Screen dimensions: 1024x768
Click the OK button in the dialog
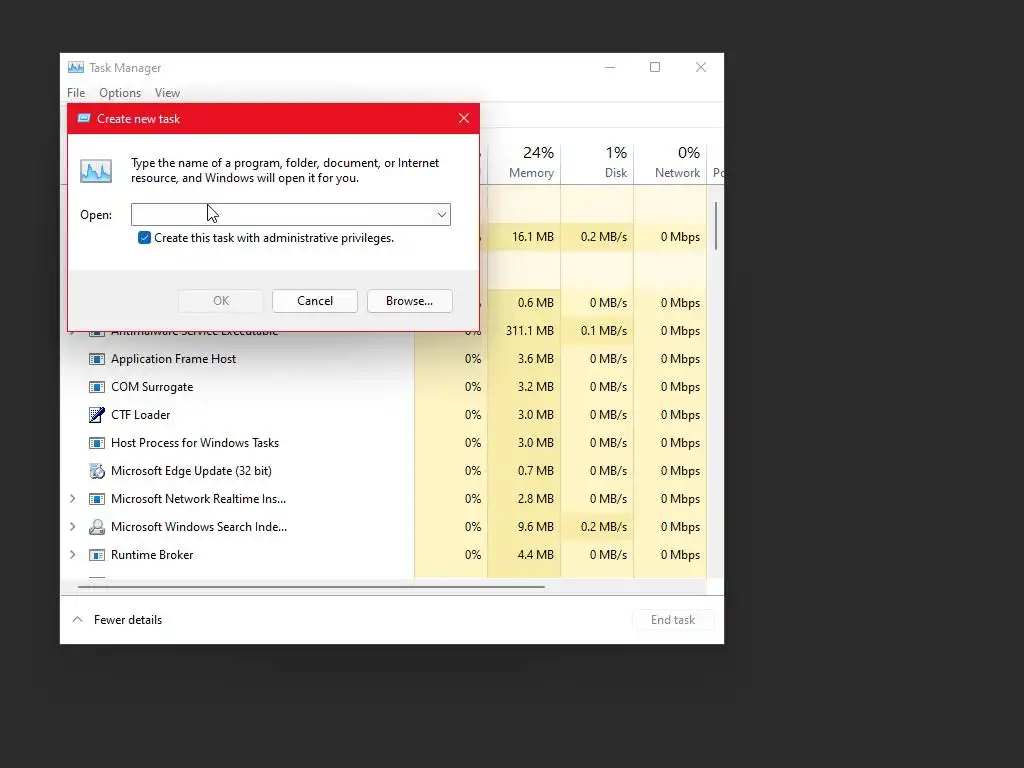coord(221,301)
